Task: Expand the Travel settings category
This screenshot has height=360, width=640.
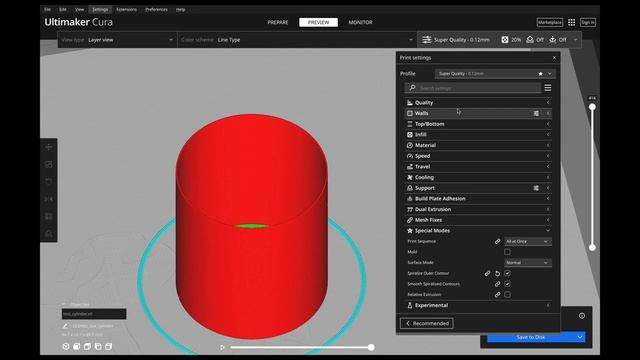Action: [x=478, y=167]
